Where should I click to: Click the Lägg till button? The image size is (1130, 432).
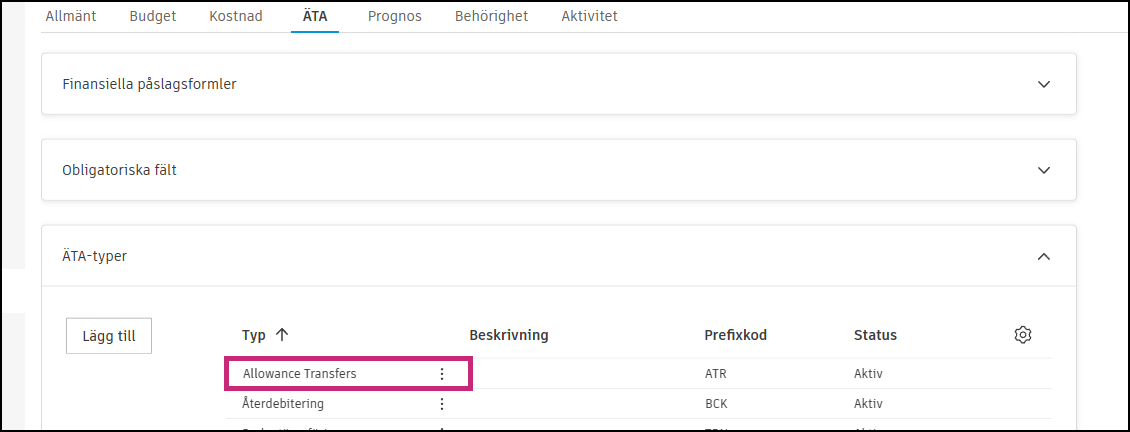[109, 336]
